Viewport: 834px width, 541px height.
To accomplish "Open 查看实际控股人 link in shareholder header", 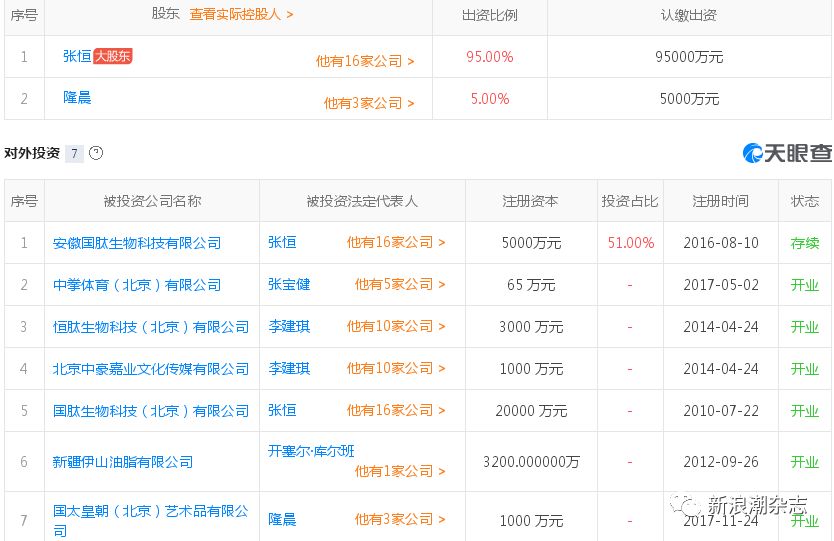I will click(241, 15).
